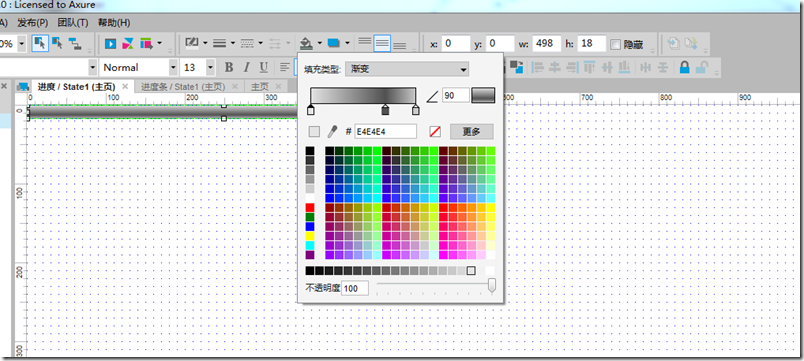Click the no-fill red slash icon

[x=435, y=132]
